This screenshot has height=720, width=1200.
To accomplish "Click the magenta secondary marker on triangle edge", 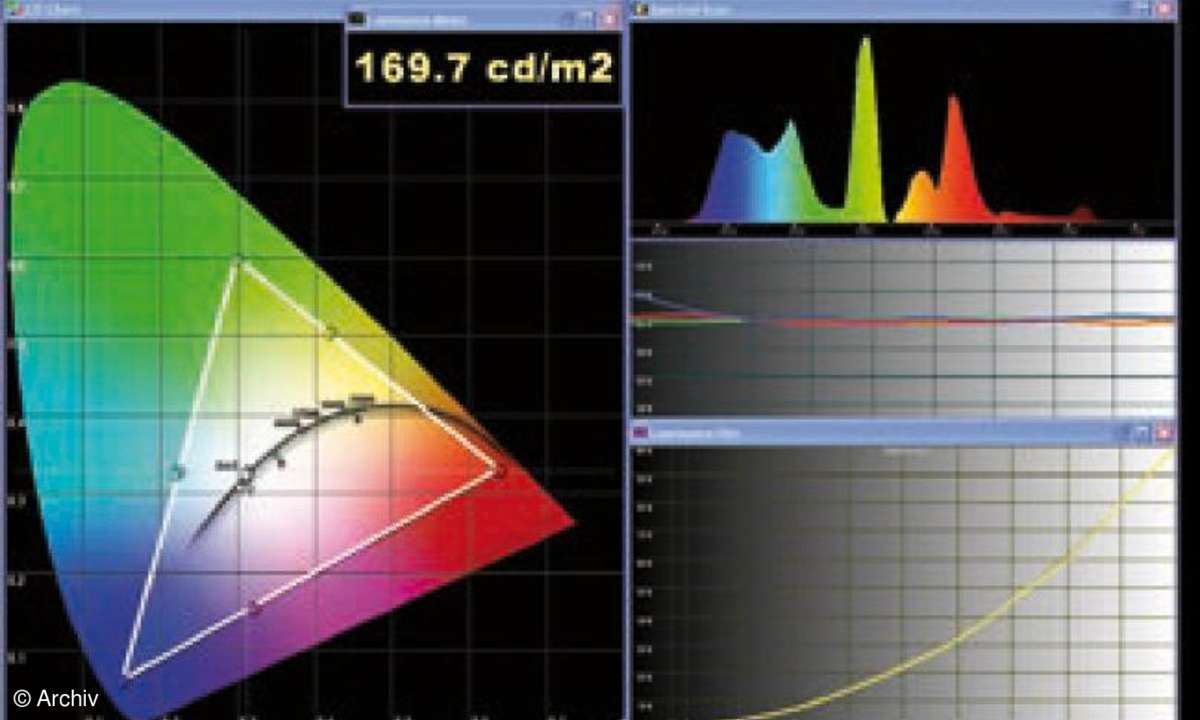I will (x=255, y=608).
